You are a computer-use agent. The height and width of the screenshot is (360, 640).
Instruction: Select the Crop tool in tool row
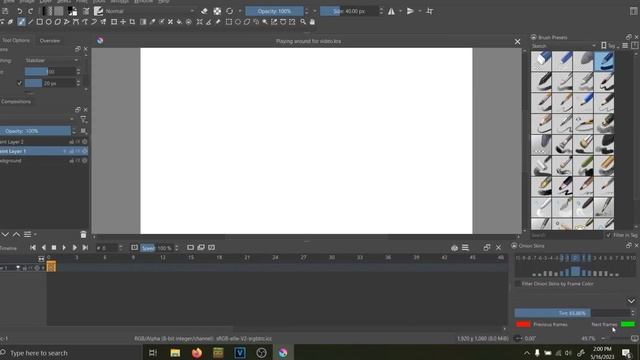132,22
